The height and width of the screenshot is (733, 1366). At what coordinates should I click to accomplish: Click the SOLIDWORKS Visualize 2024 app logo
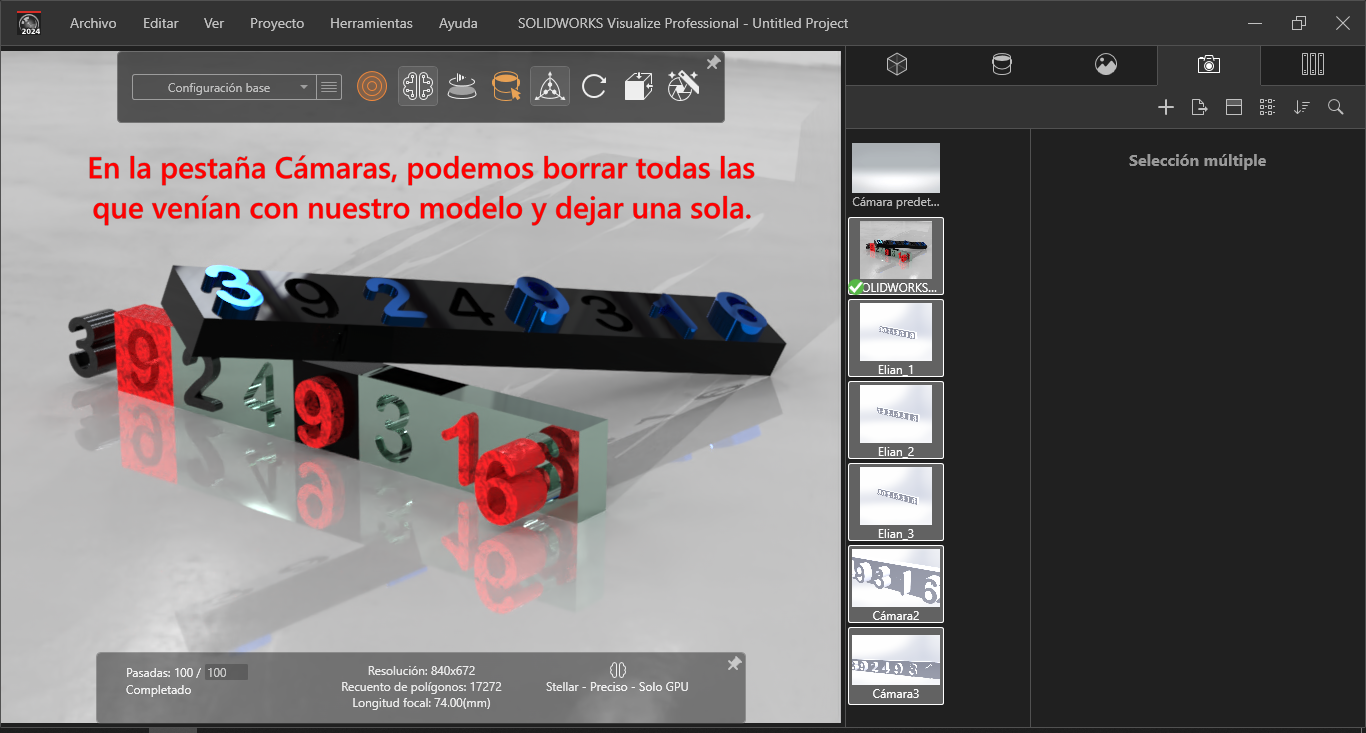pos(30,23)
